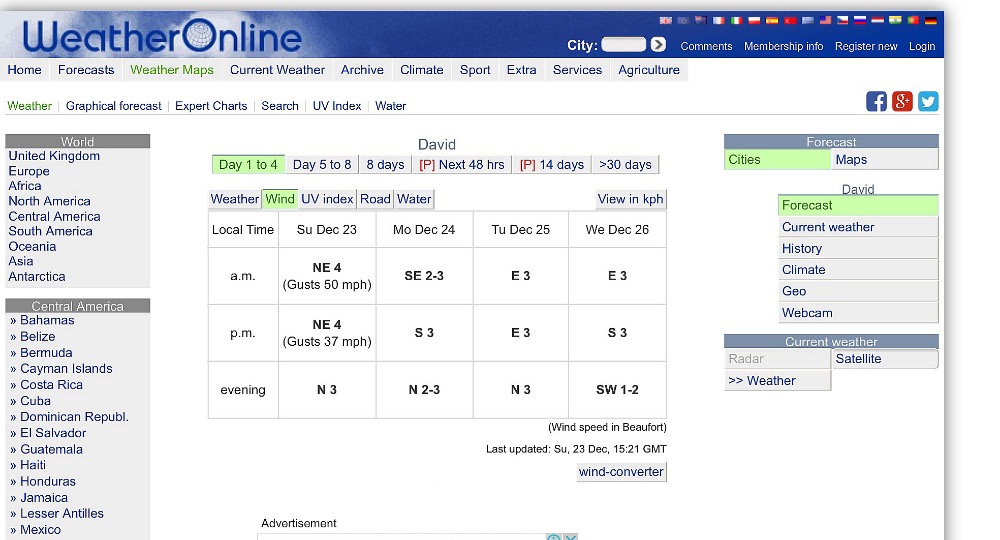The width and height of the screenshot is (1000, 540).
Task: Select the German flag language icon
Action: [930, 21]
